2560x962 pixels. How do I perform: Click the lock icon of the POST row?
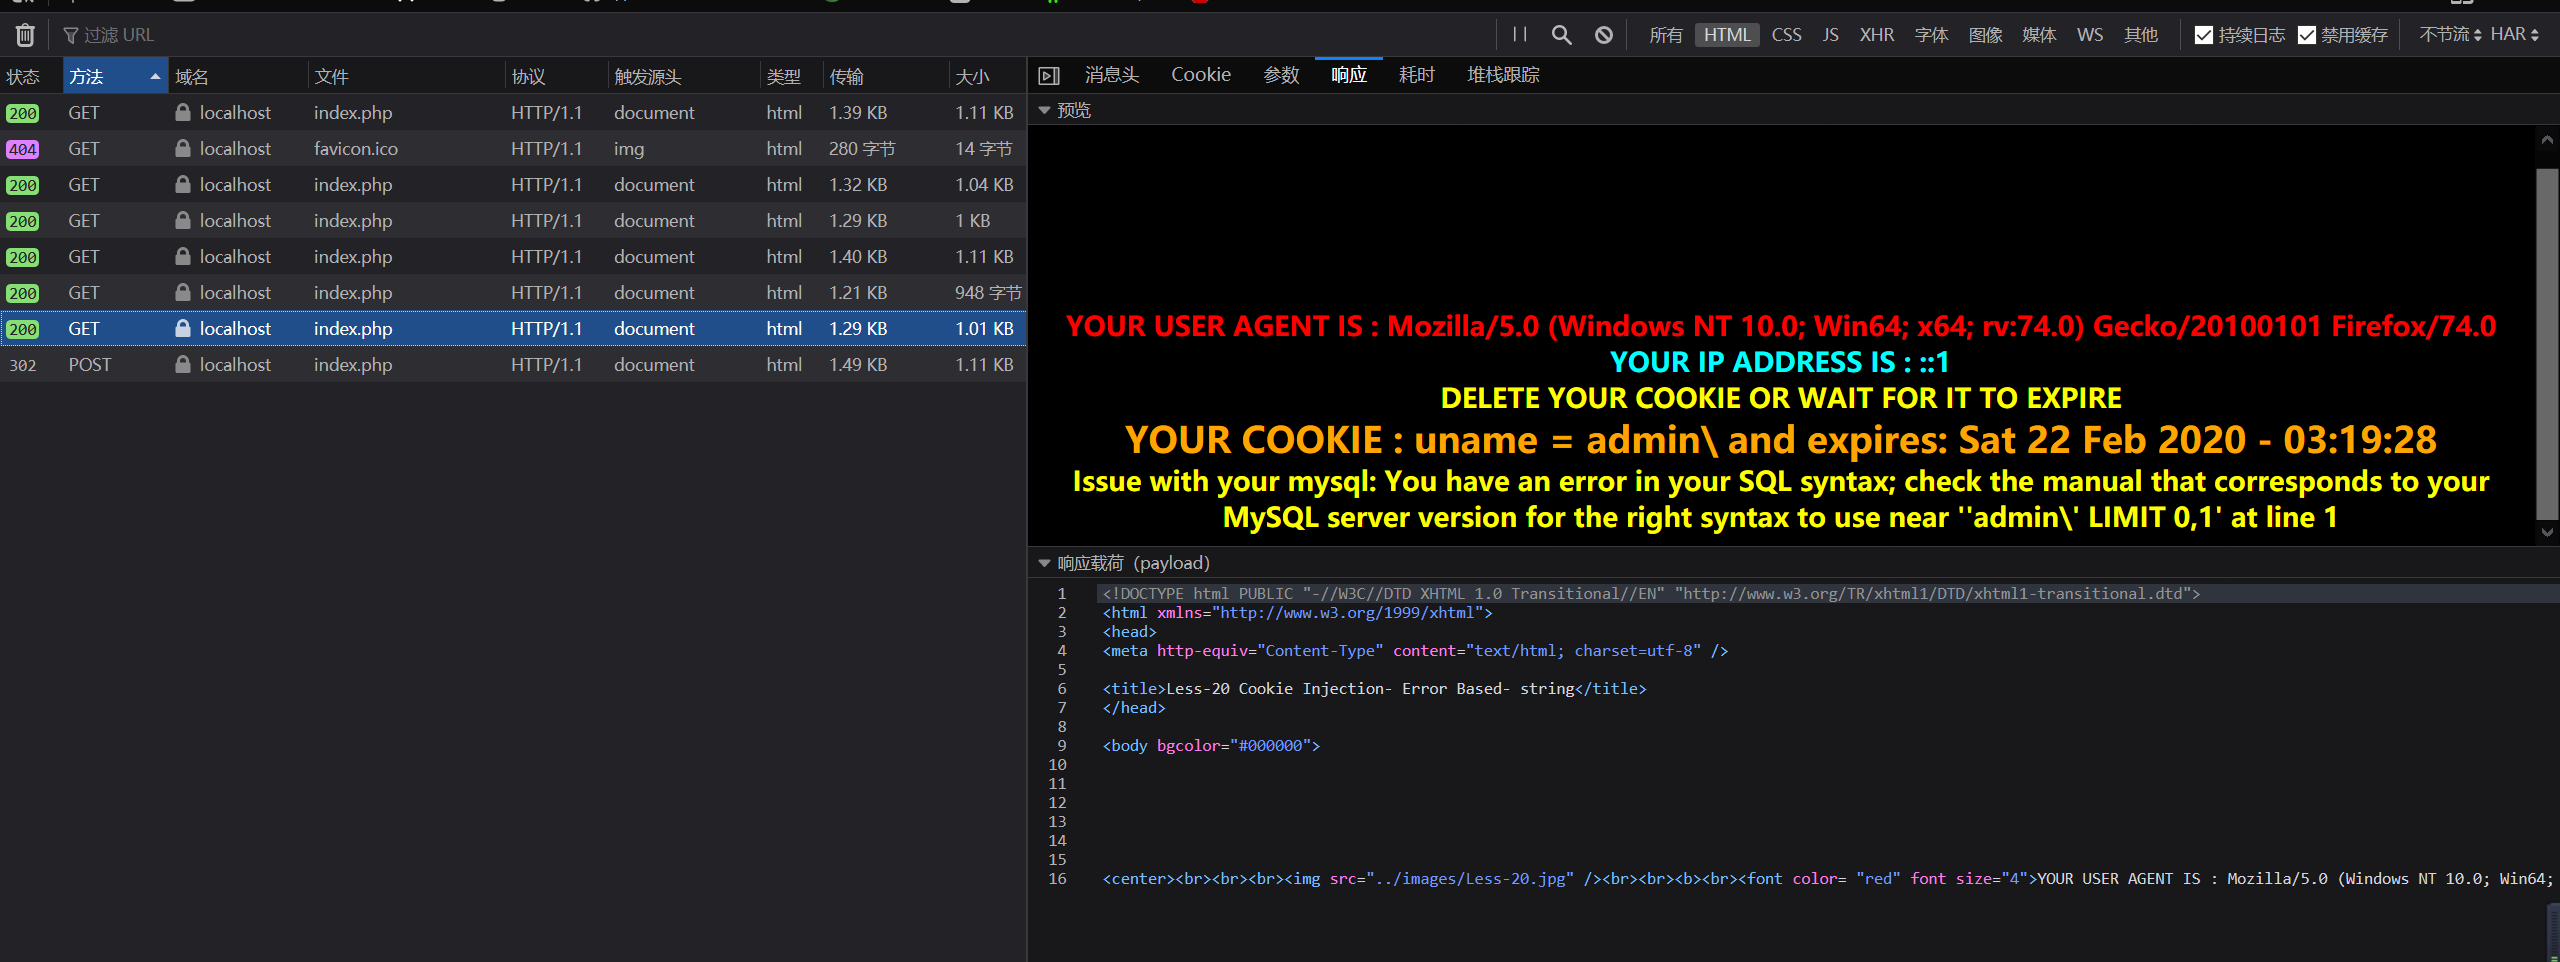(183, 364)
